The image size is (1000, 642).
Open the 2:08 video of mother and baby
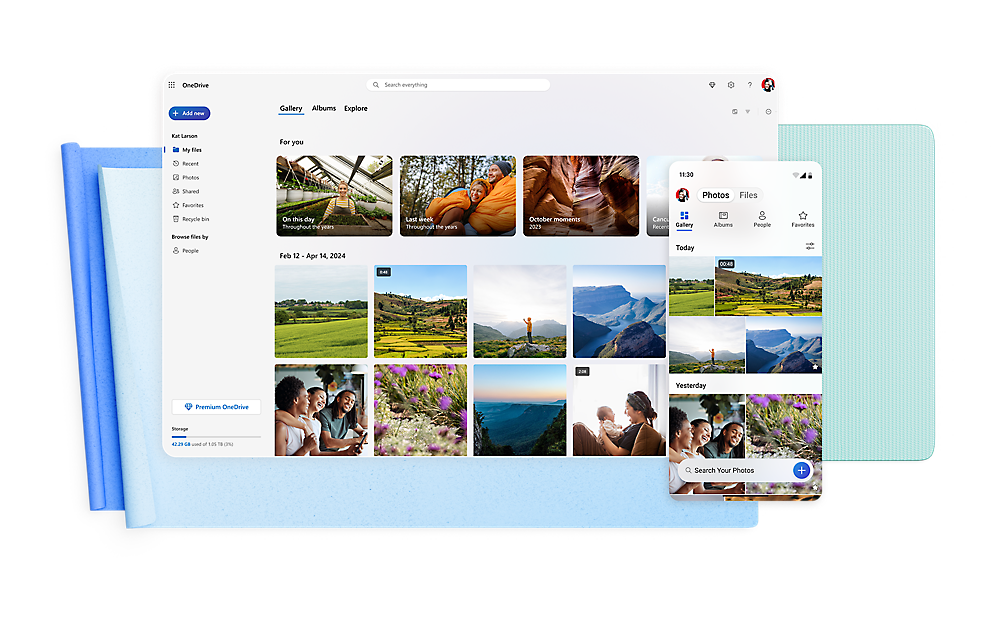(619, 410)
